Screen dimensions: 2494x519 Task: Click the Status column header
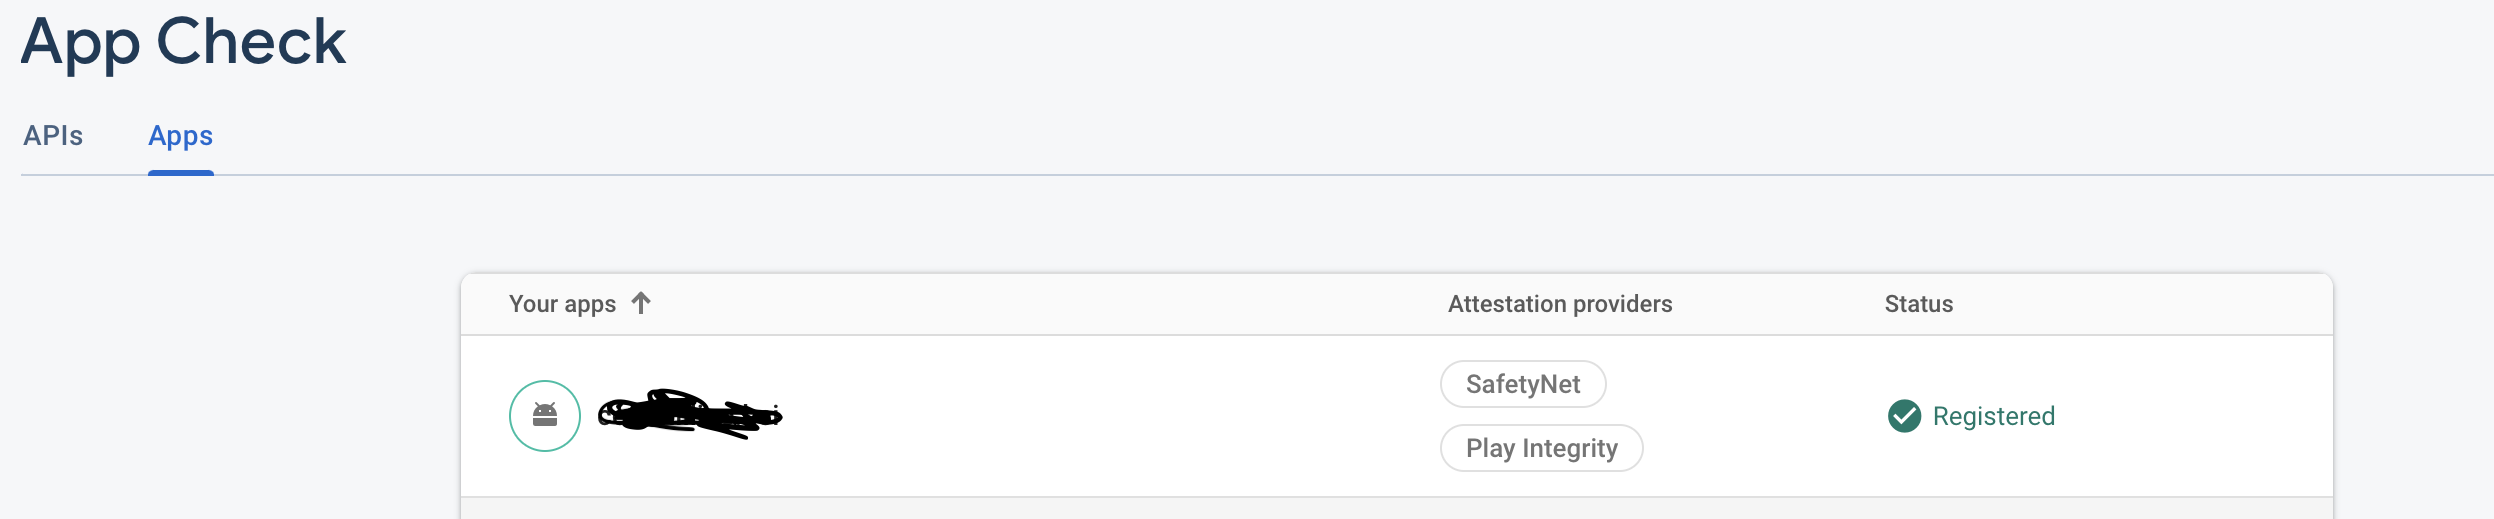(1918, 304)
